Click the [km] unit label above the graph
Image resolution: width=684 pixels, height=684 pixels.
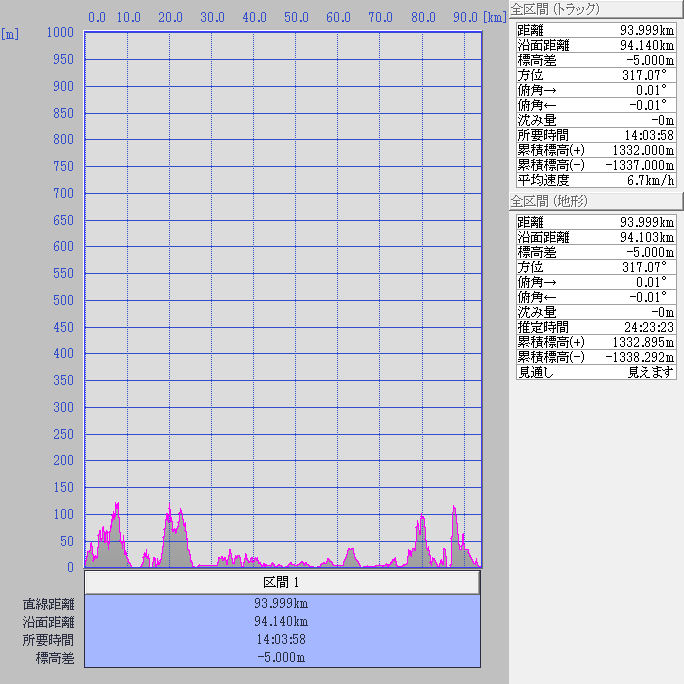click(x=493, y=17)
